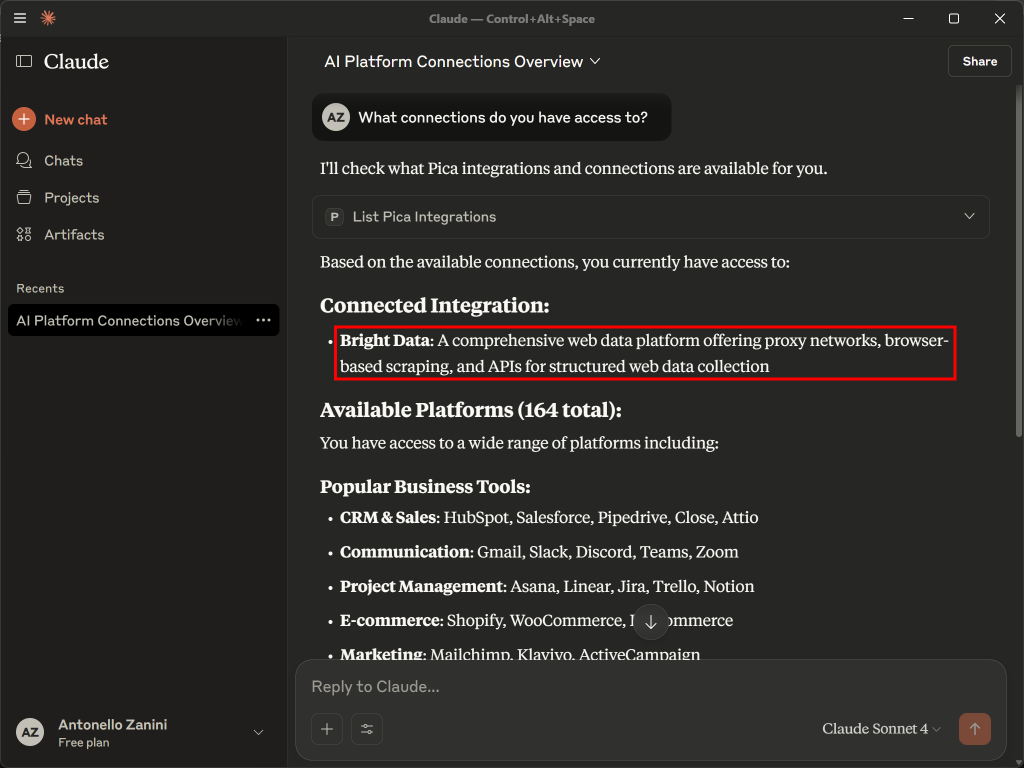Click the Claude starburst logo icon
This screenshot has width=1024, height=768.
click(x=47, y=18)
